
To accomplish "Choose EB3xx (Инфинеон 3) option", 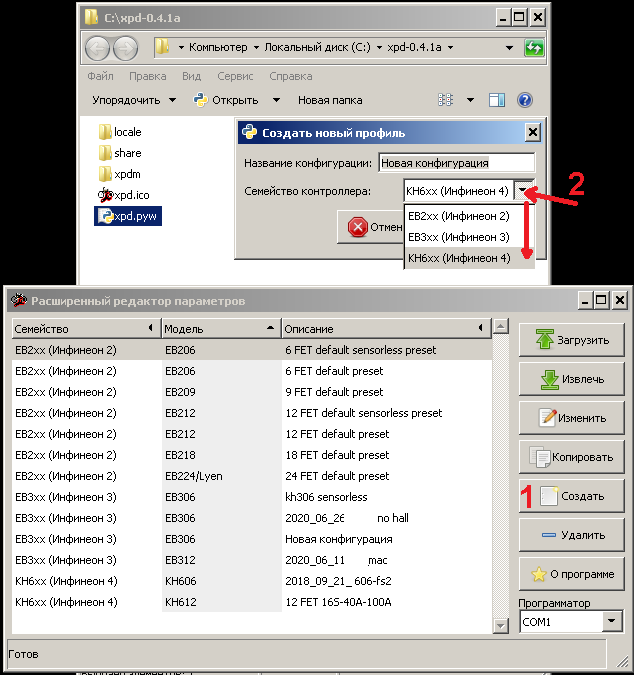I will 459,237.
